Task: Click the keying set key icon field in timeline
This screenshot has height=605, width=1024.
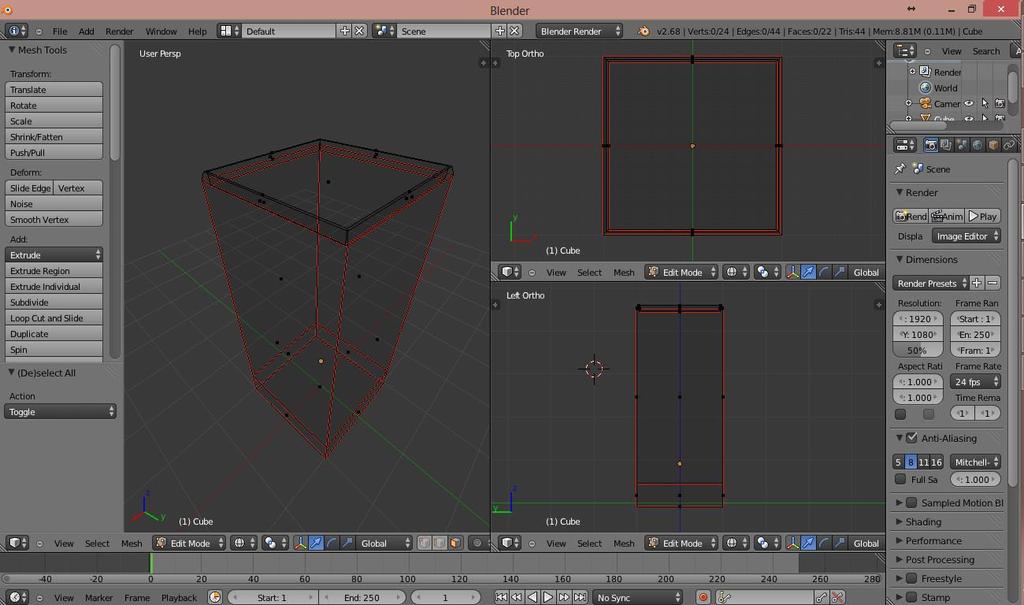Action: click(764, 597)
